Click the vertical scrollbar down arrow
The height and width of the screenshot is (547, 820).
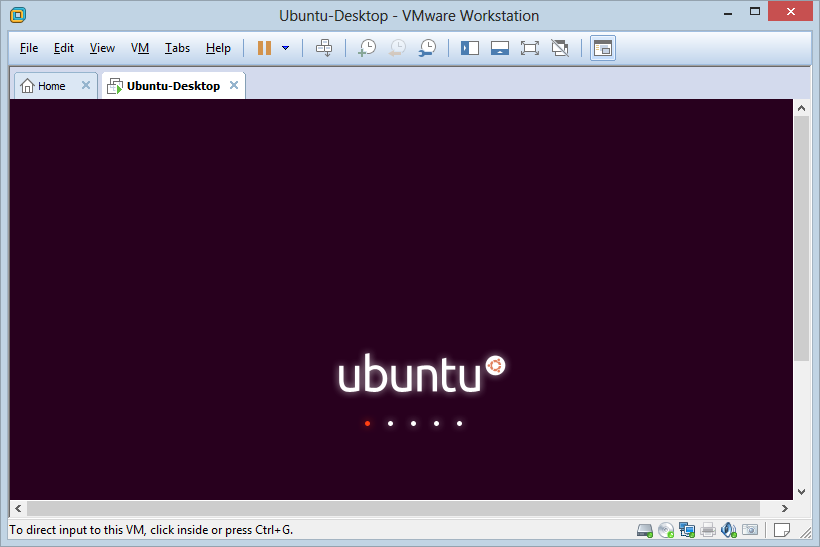click(801, 492)
